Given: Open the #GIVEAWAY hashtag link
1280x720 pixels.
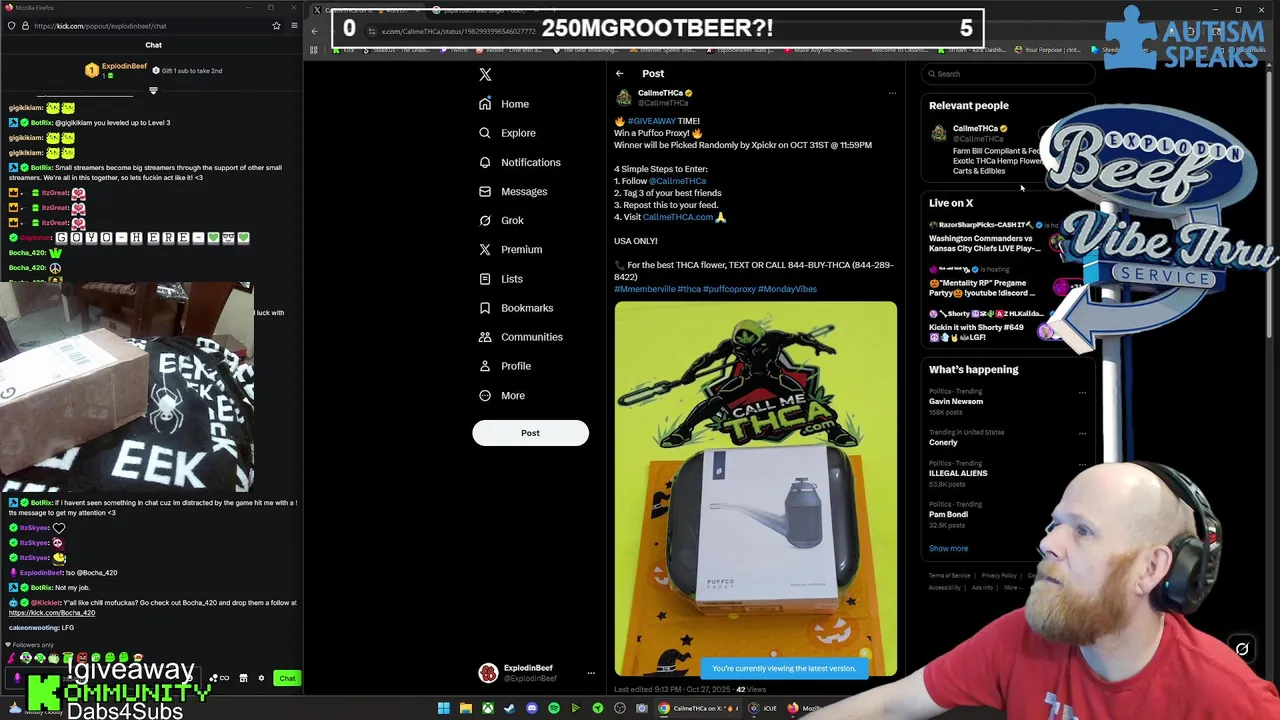Looking at the screenshot, I should 651,121.
